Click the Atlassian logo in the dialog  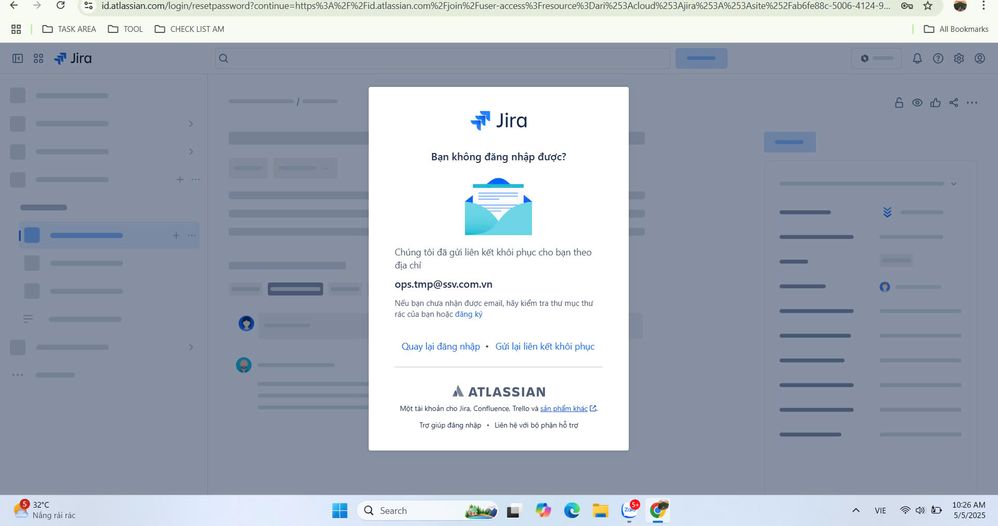tap(498, 392)
